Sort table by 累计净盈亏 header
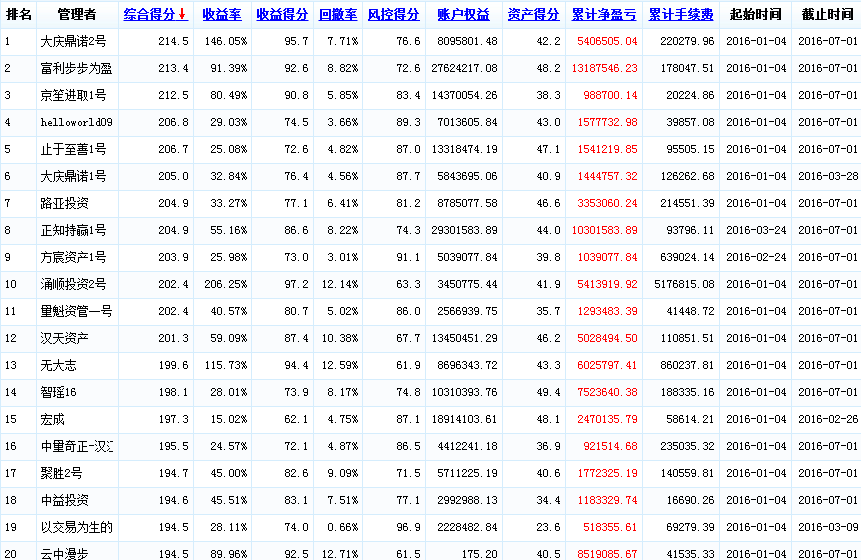The height and width of the screenshot is (560, 861). pyautogui.click(x=604, y=15)
